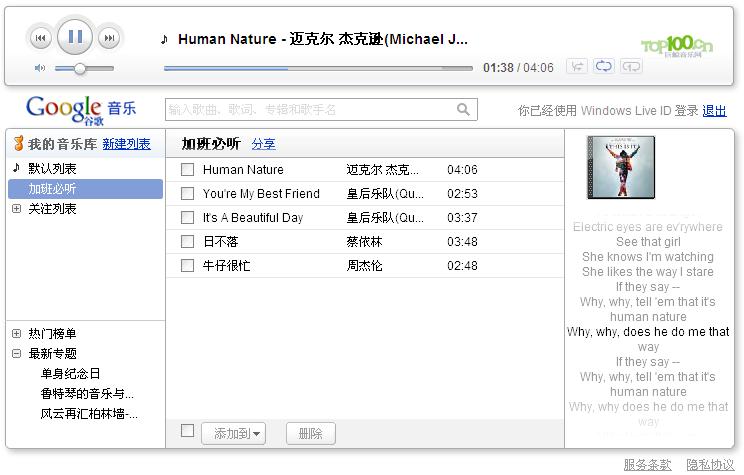Click artist 周杰伦

[364, 265]
